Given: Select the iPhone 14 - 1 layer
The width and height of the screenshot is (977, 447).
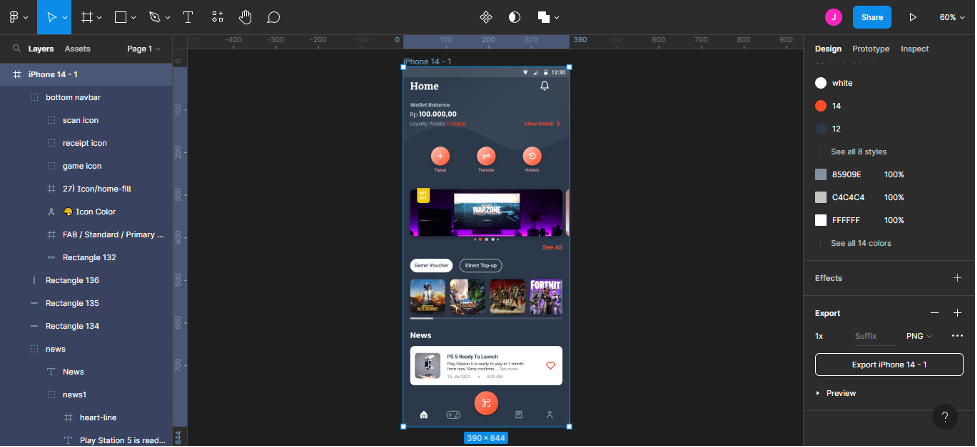Looking at the screenshot, I should click(86, 74).
